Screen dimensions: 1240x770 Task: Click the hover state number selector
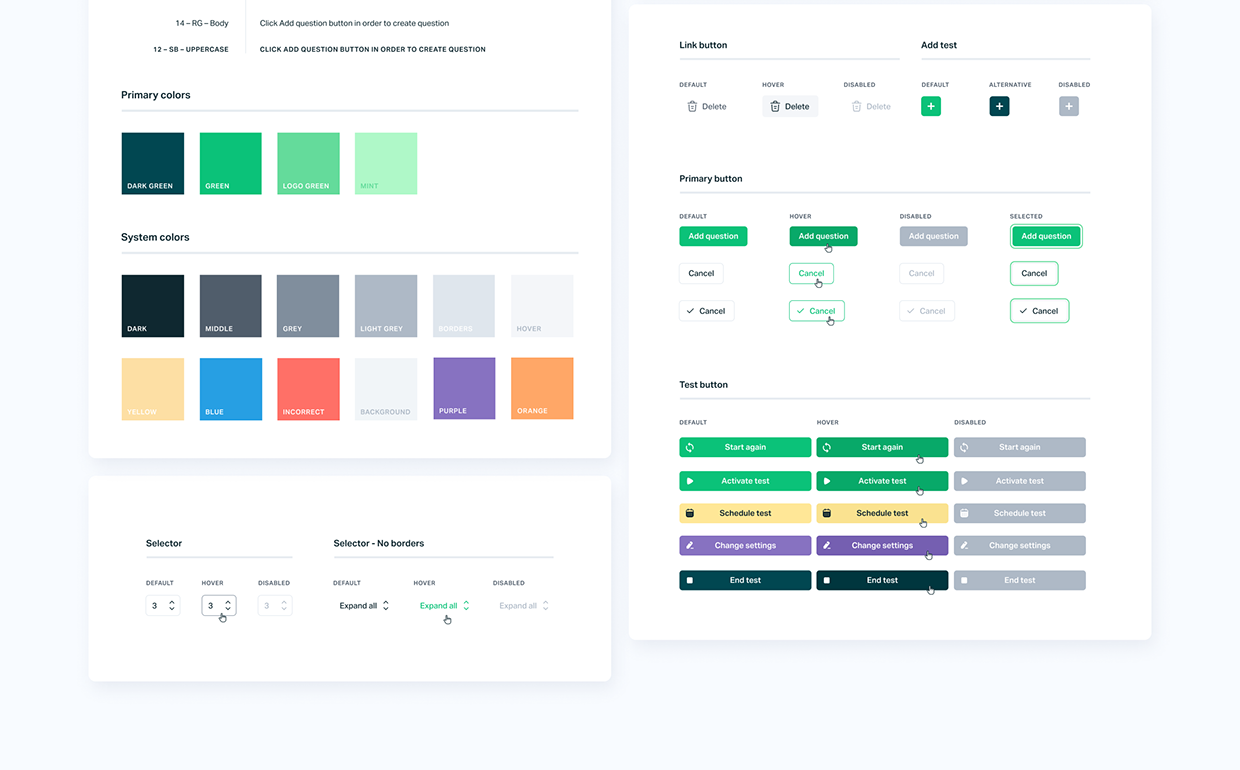(218, 606)
